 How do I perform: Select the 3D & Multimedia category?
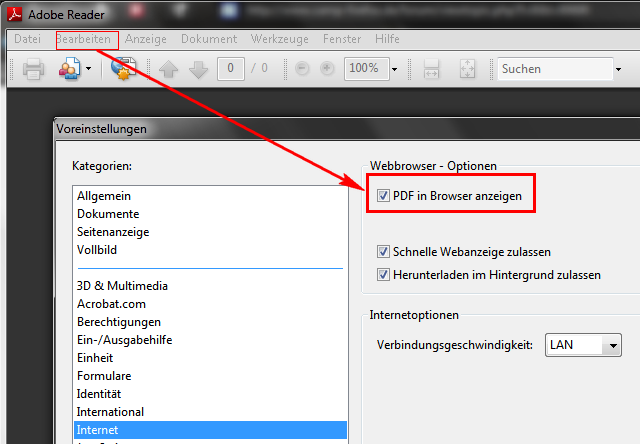pyautogui.click(x=210, y=286)
